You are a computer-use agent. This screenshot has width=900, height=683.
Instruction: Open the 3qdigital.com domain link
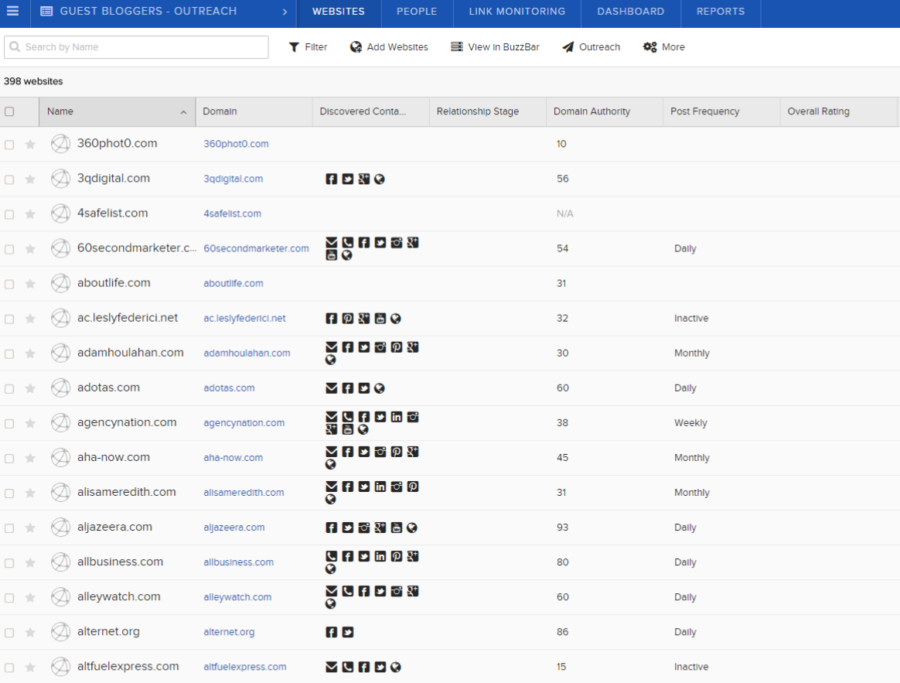(x=233, y=178)
